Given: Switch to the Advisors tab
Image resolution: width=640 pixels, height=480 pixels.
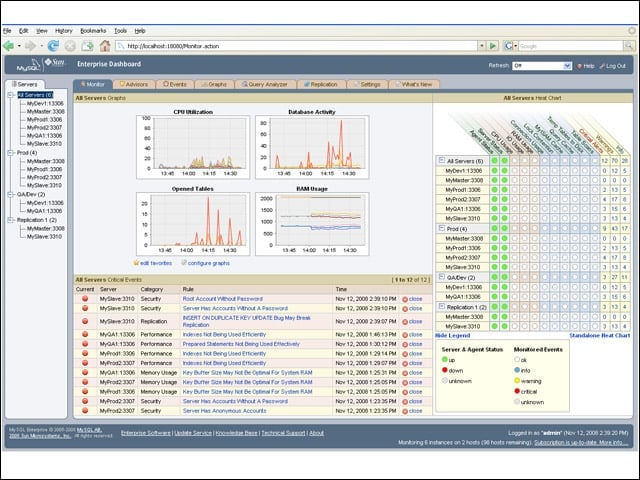Looking at the screenshot, I should point(134,84).
